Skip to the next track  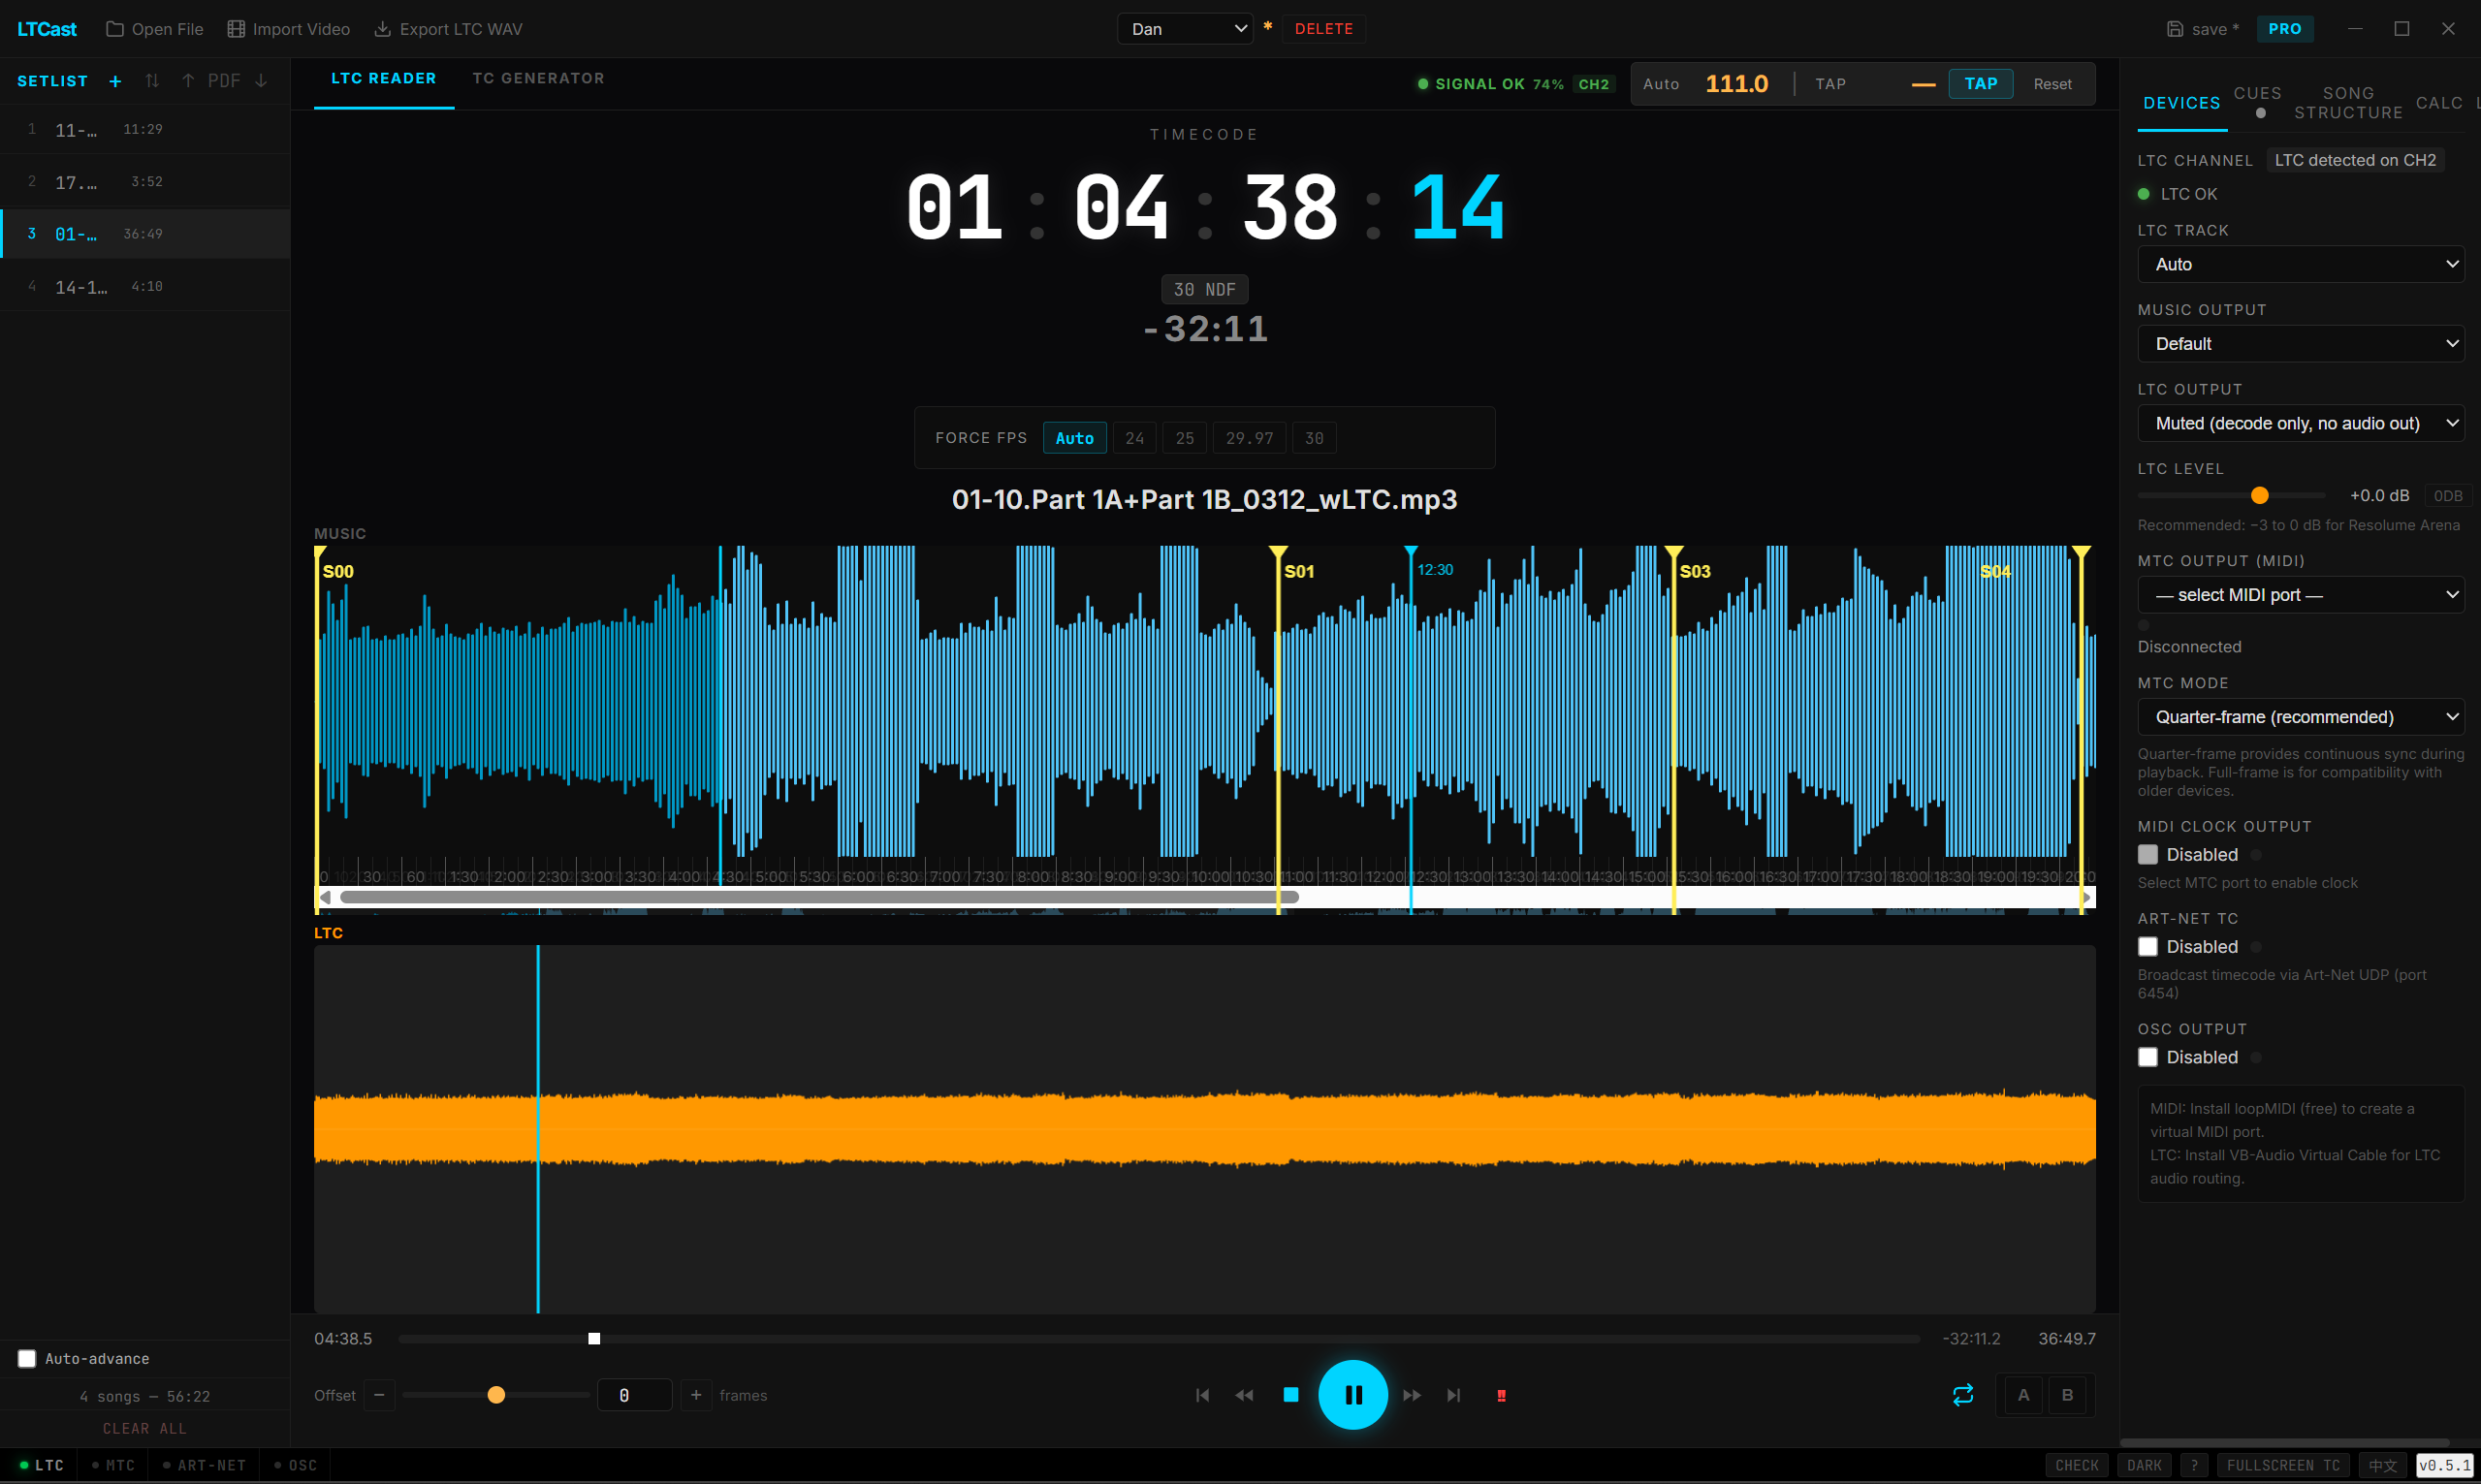[x=1454, y=1395]
